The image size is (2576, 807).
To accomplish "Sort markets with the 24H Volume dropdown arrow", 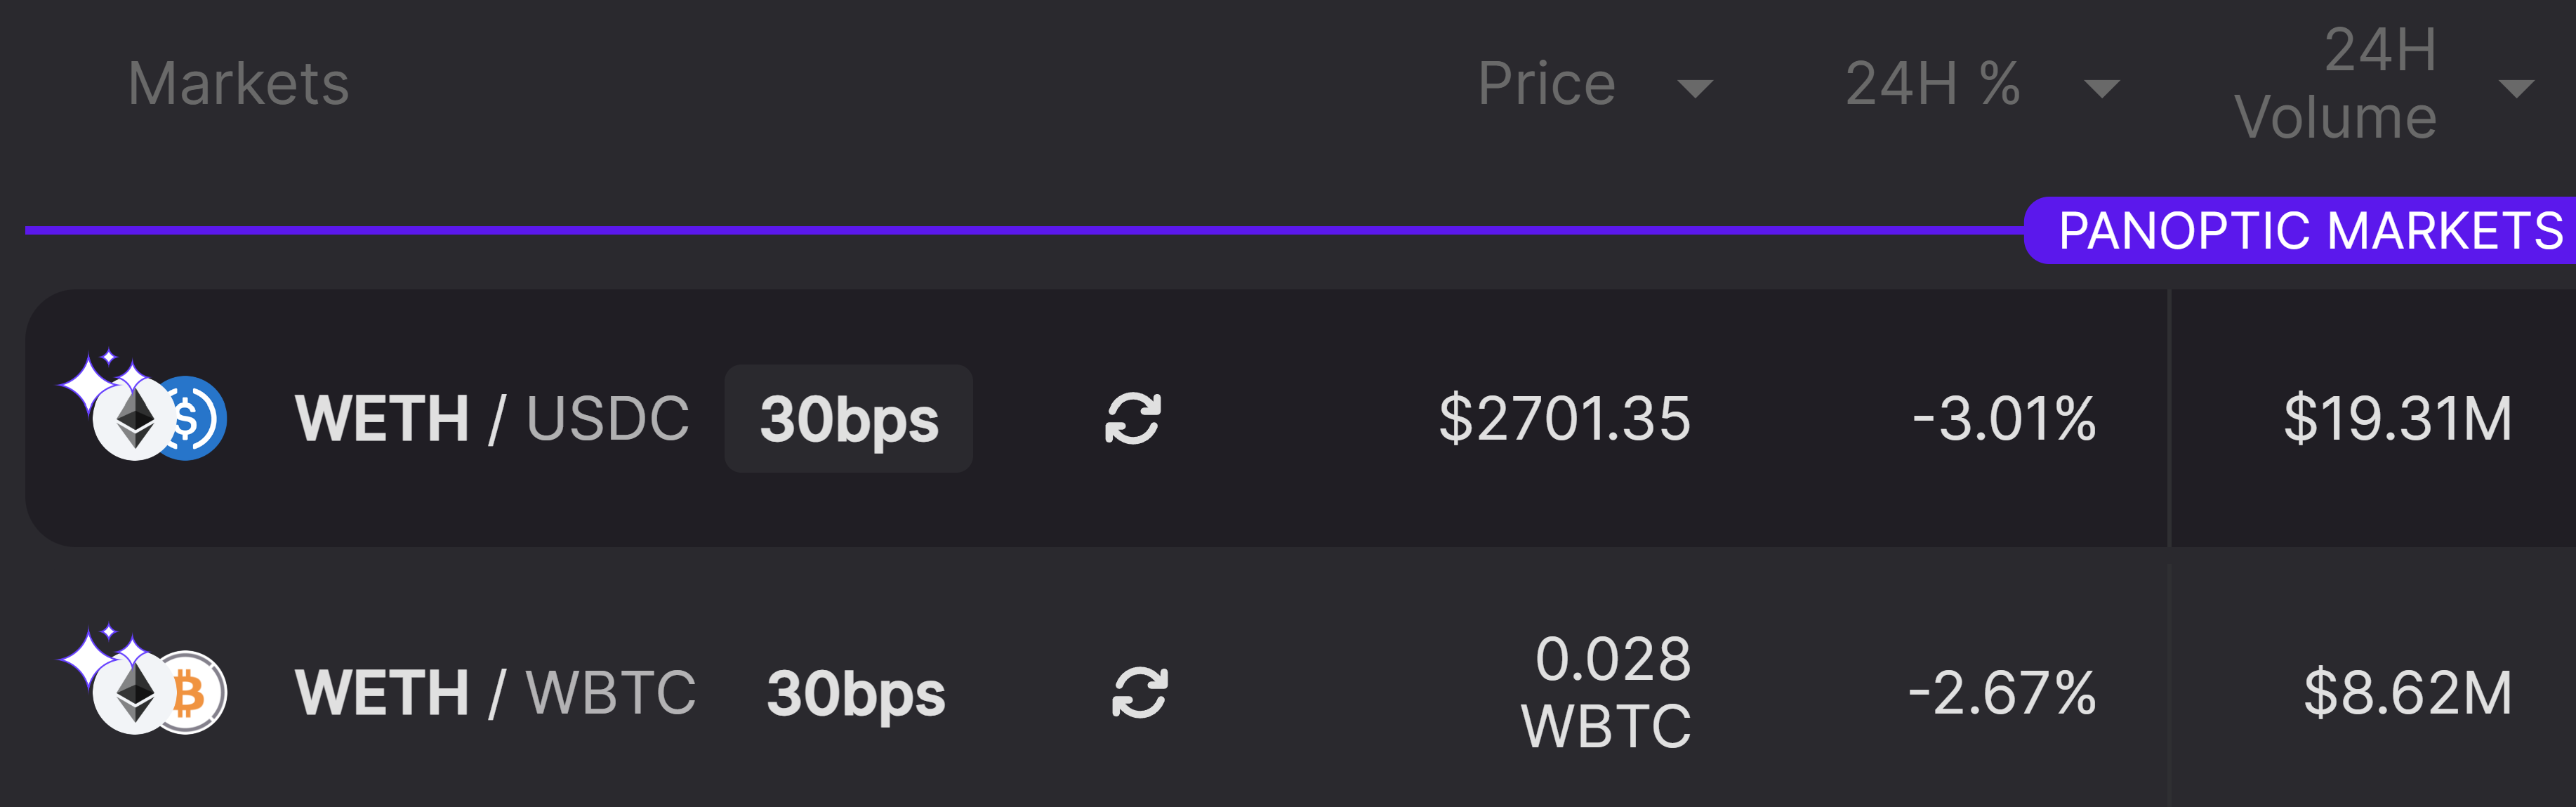I will [2516, 89].
